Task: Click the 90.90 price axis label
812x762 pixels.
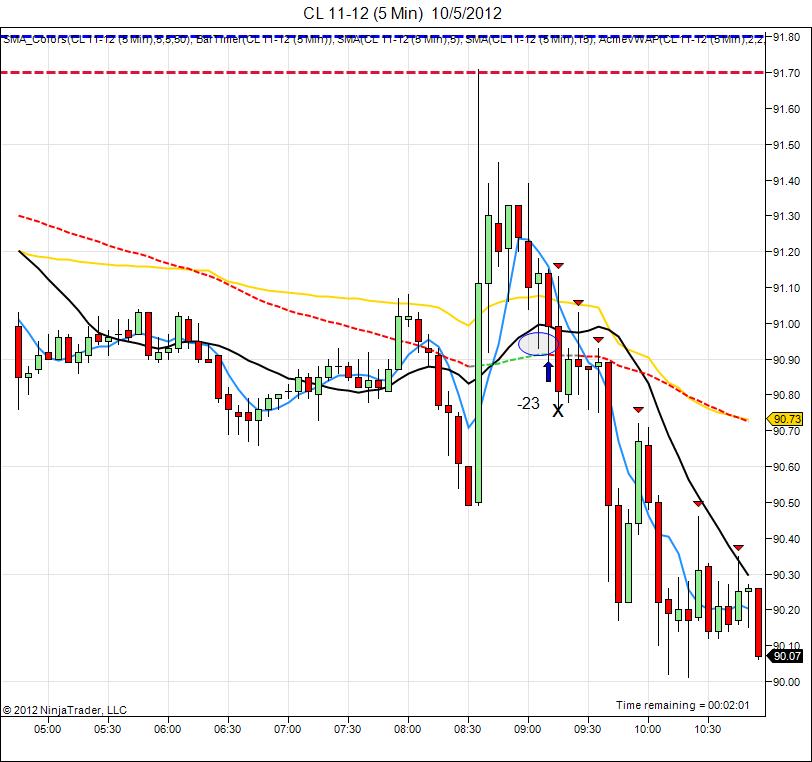Action: [786, 360]
